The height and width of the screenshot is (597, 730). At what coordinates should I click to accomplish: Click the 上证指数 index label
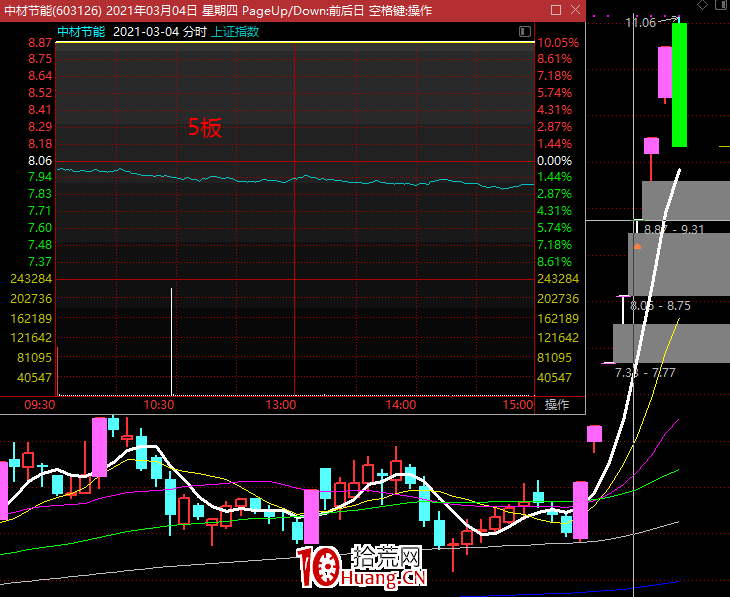(235, 32)
